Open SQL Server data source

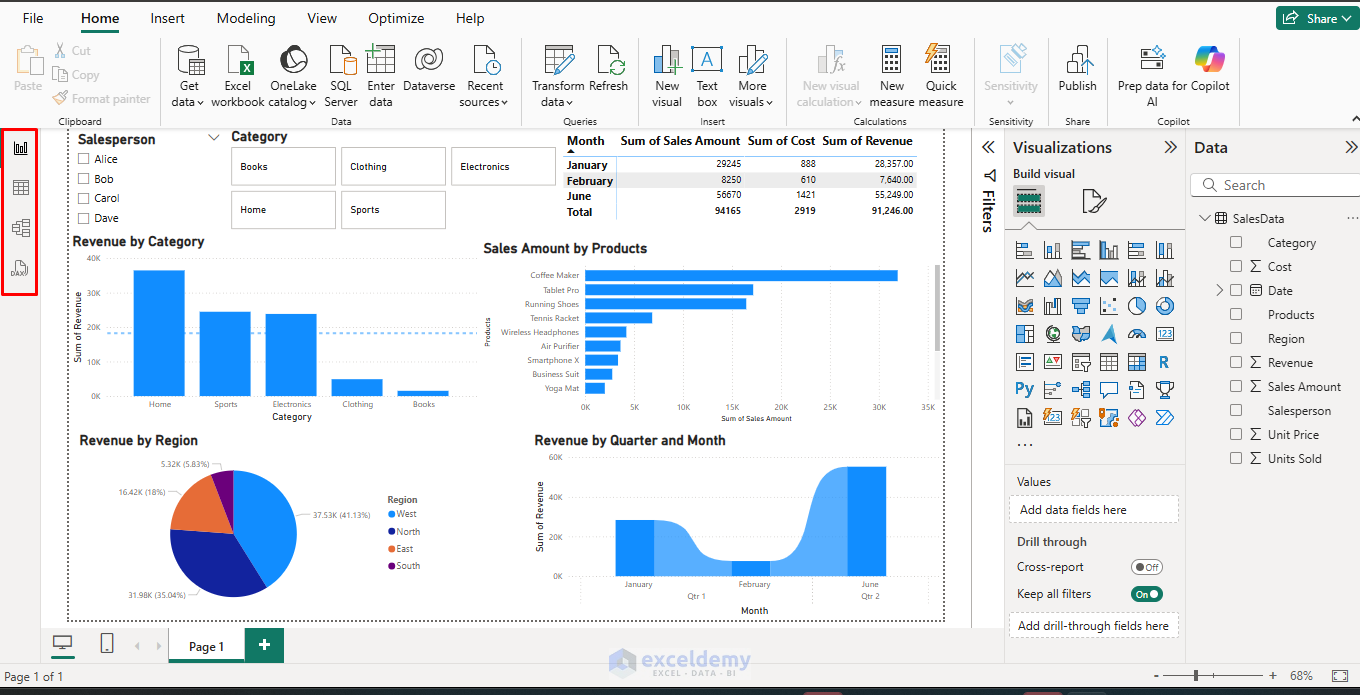tap(341, 76)
